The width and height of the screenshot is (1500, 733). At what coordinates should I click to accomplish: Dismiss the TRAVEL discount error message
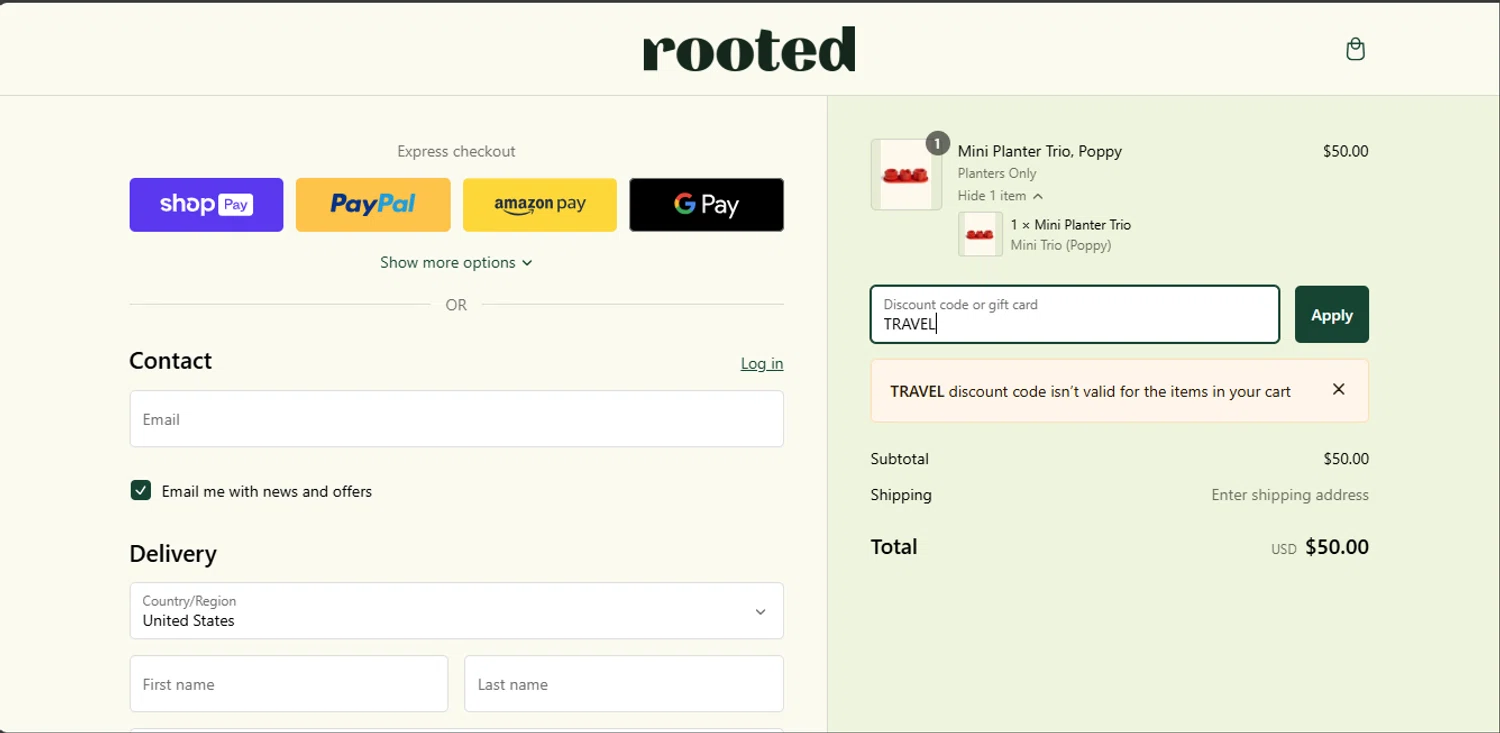(x=1339, y=390)
